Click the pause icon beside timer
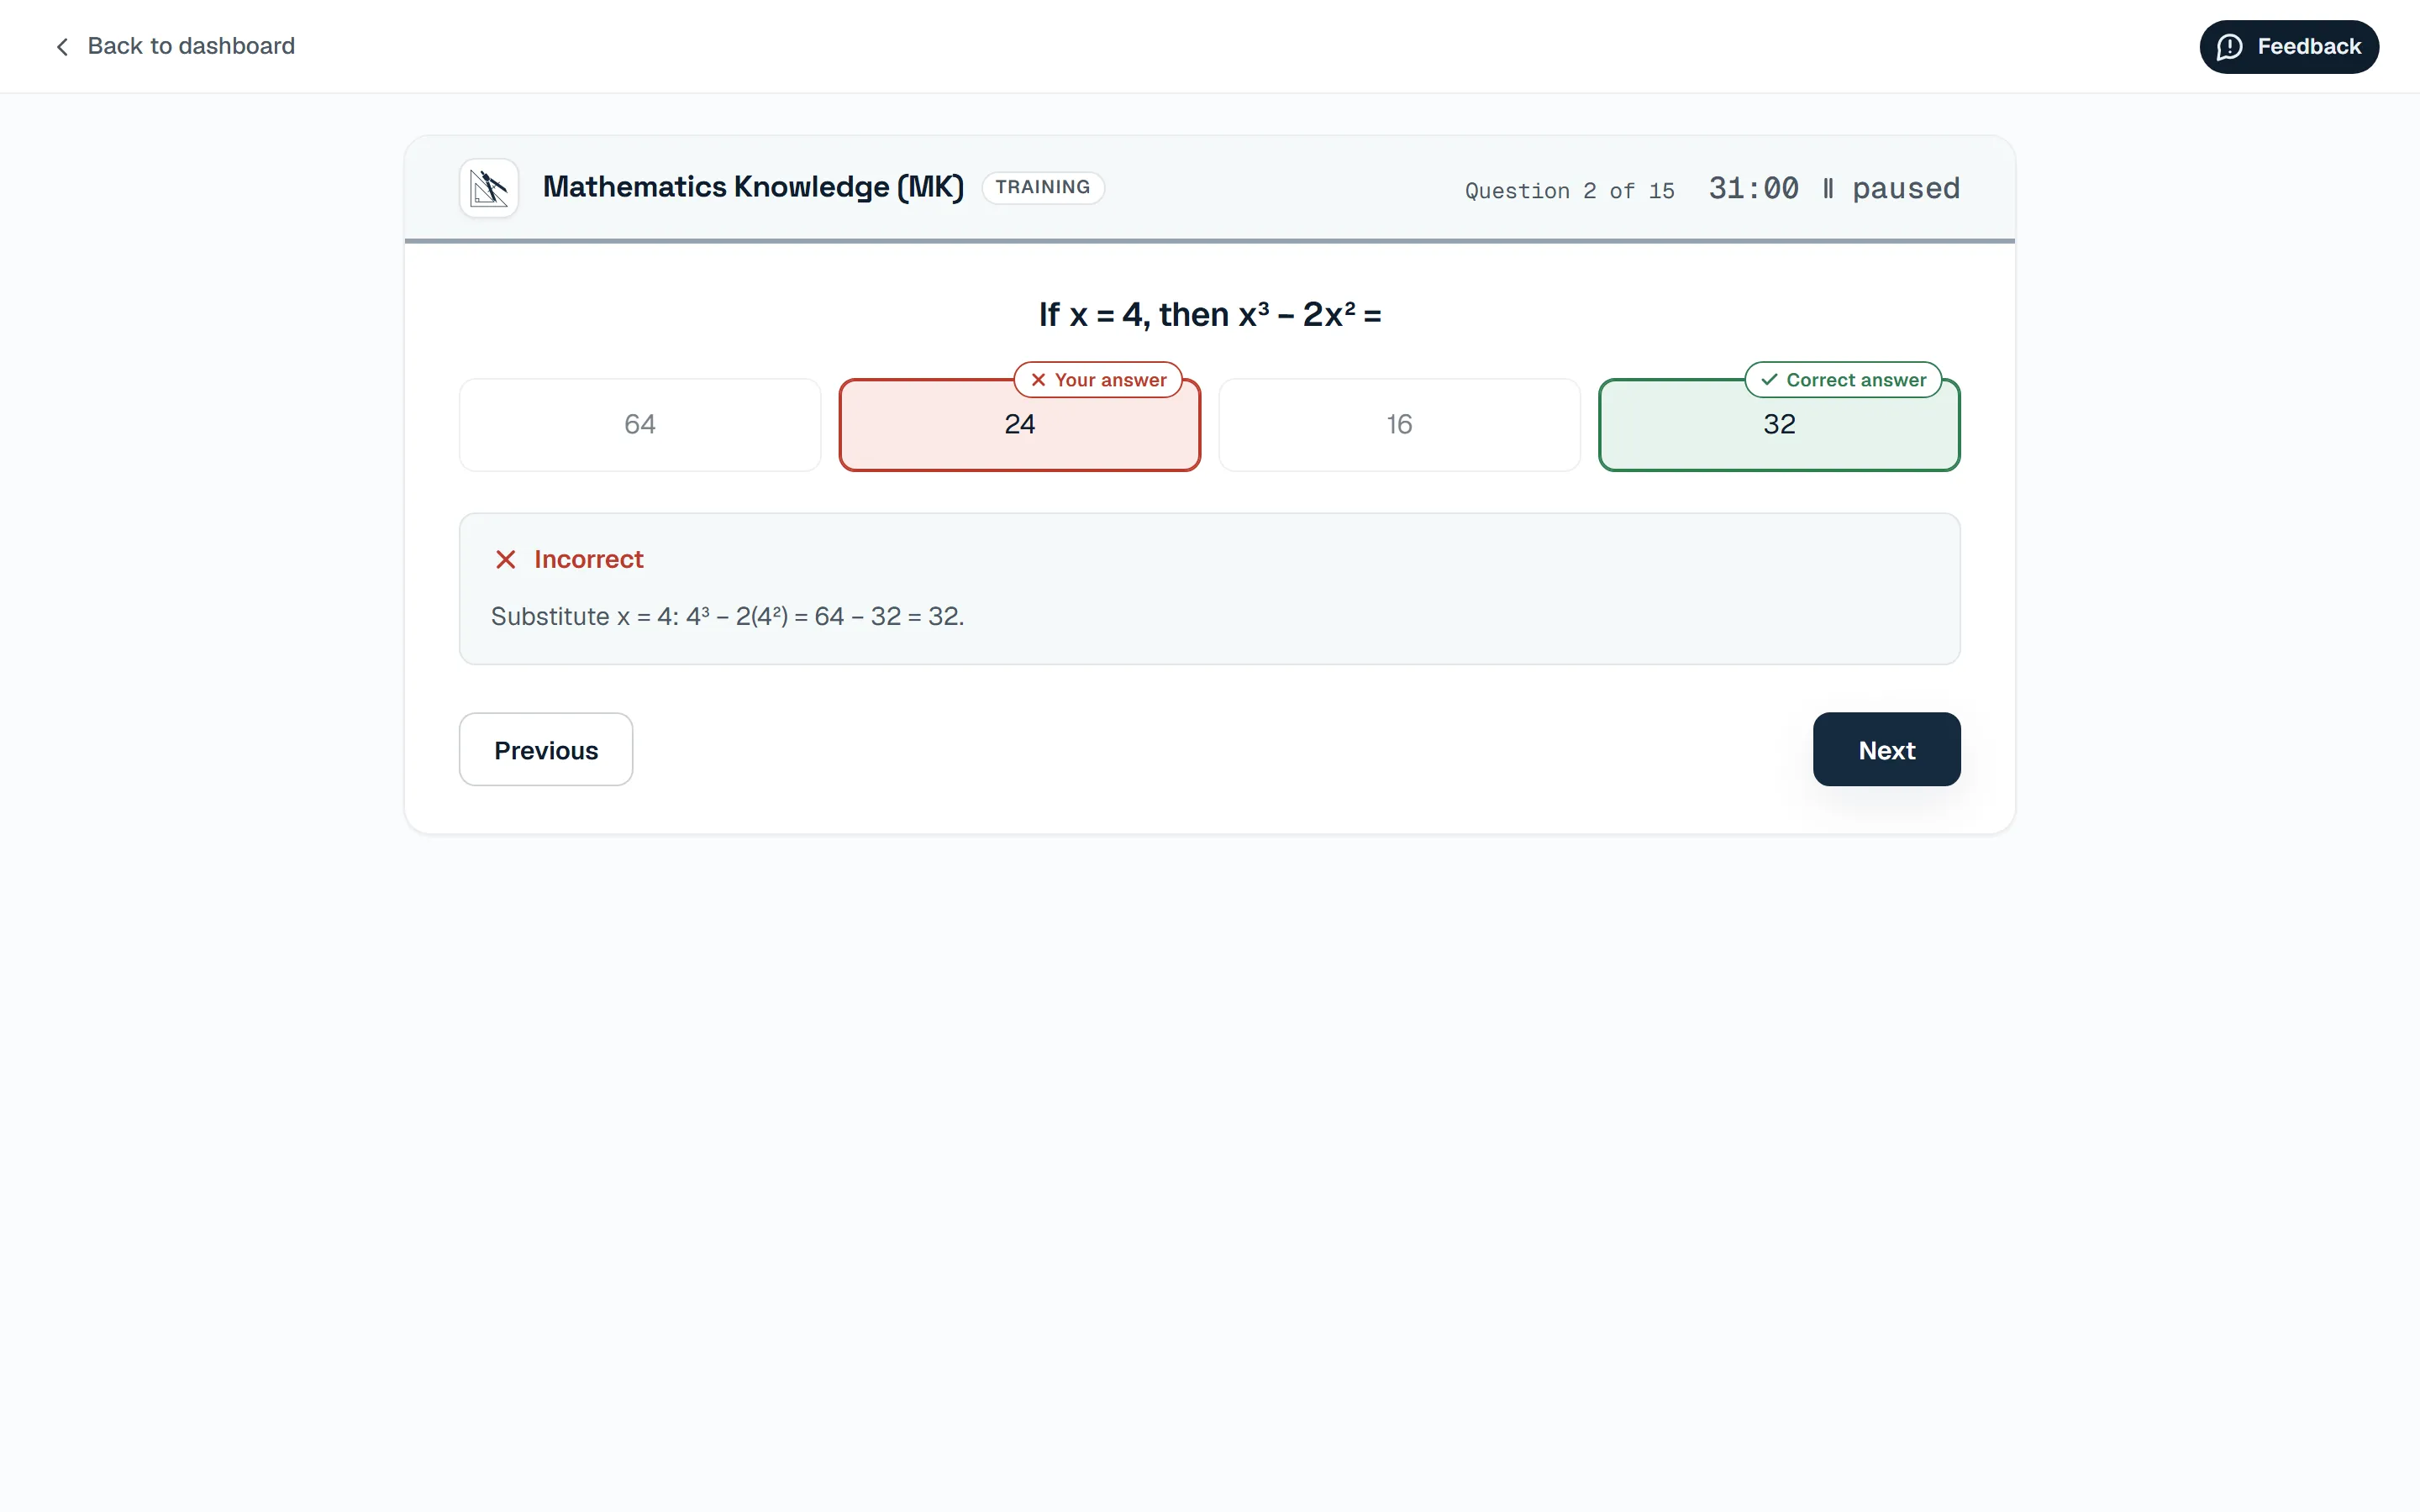Viewport: 2420px width, 1512px height. 1827,189
